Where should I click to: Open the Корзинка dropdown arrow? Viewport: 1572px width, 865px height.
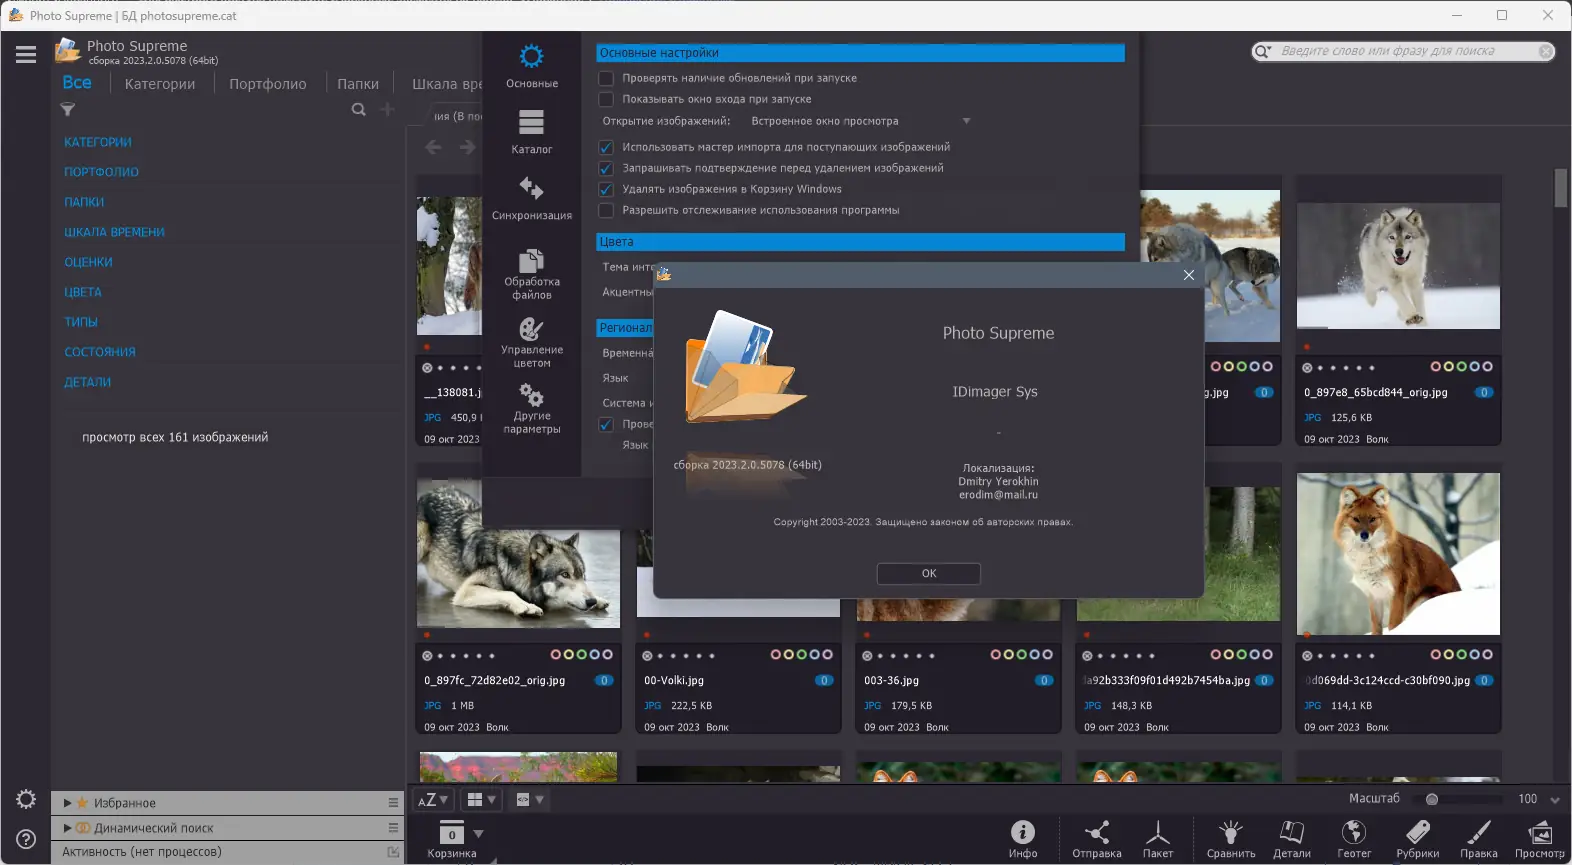point(478,833)
